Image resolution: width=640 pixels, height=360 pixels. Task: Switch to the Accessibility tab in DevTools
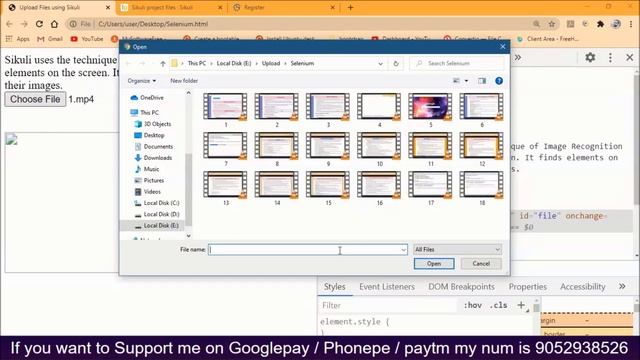coord(582,287)
